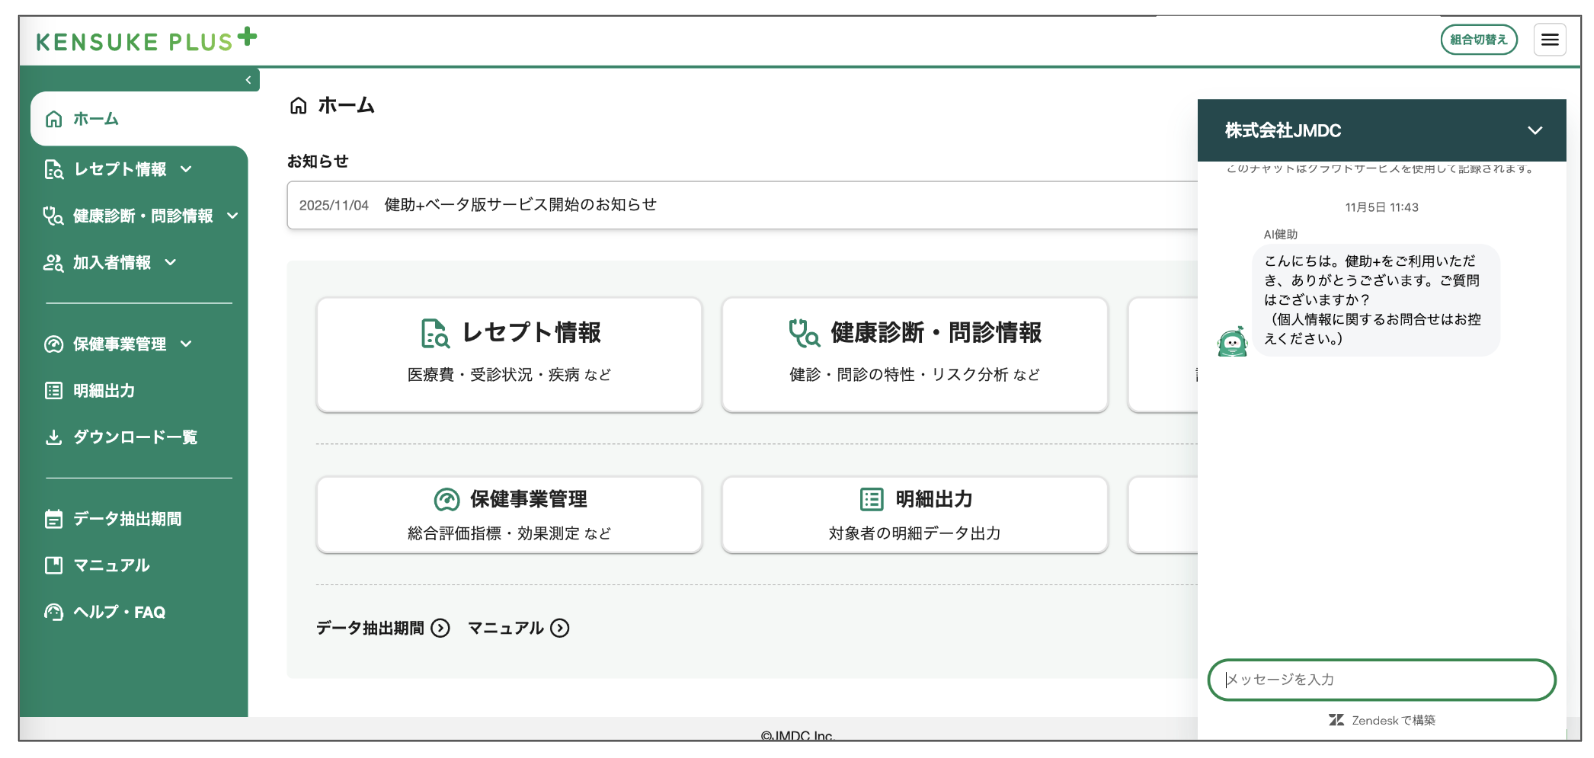Click the 株式会社JMDC chat header title
The height and width of the screenshot is (758, 1594).
(1283, 130)
